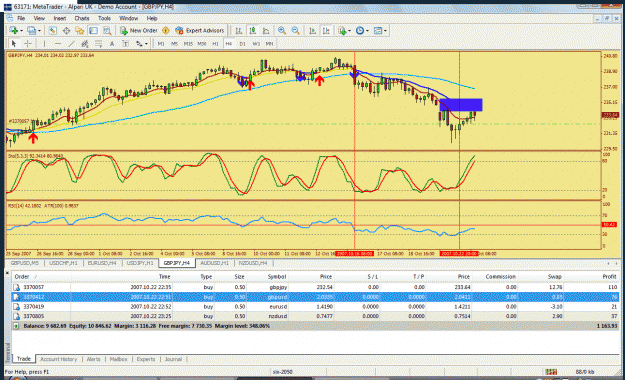Image resolution: width=625 pixels, height=380 pixels.
Task: Select the Fibonacci Retracement tool
Action: tap(98, 43)
